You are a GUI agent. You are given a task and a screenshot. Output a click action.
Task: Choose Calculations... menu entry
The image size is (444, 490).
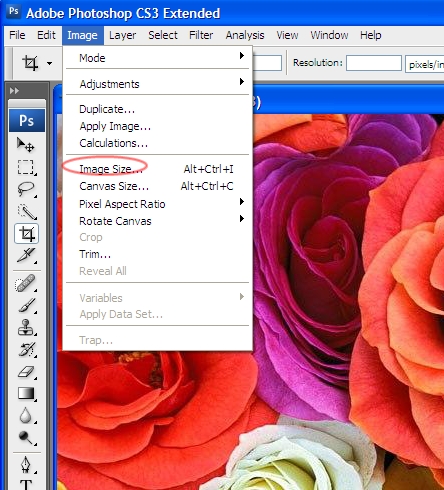[x=157, y=143]
